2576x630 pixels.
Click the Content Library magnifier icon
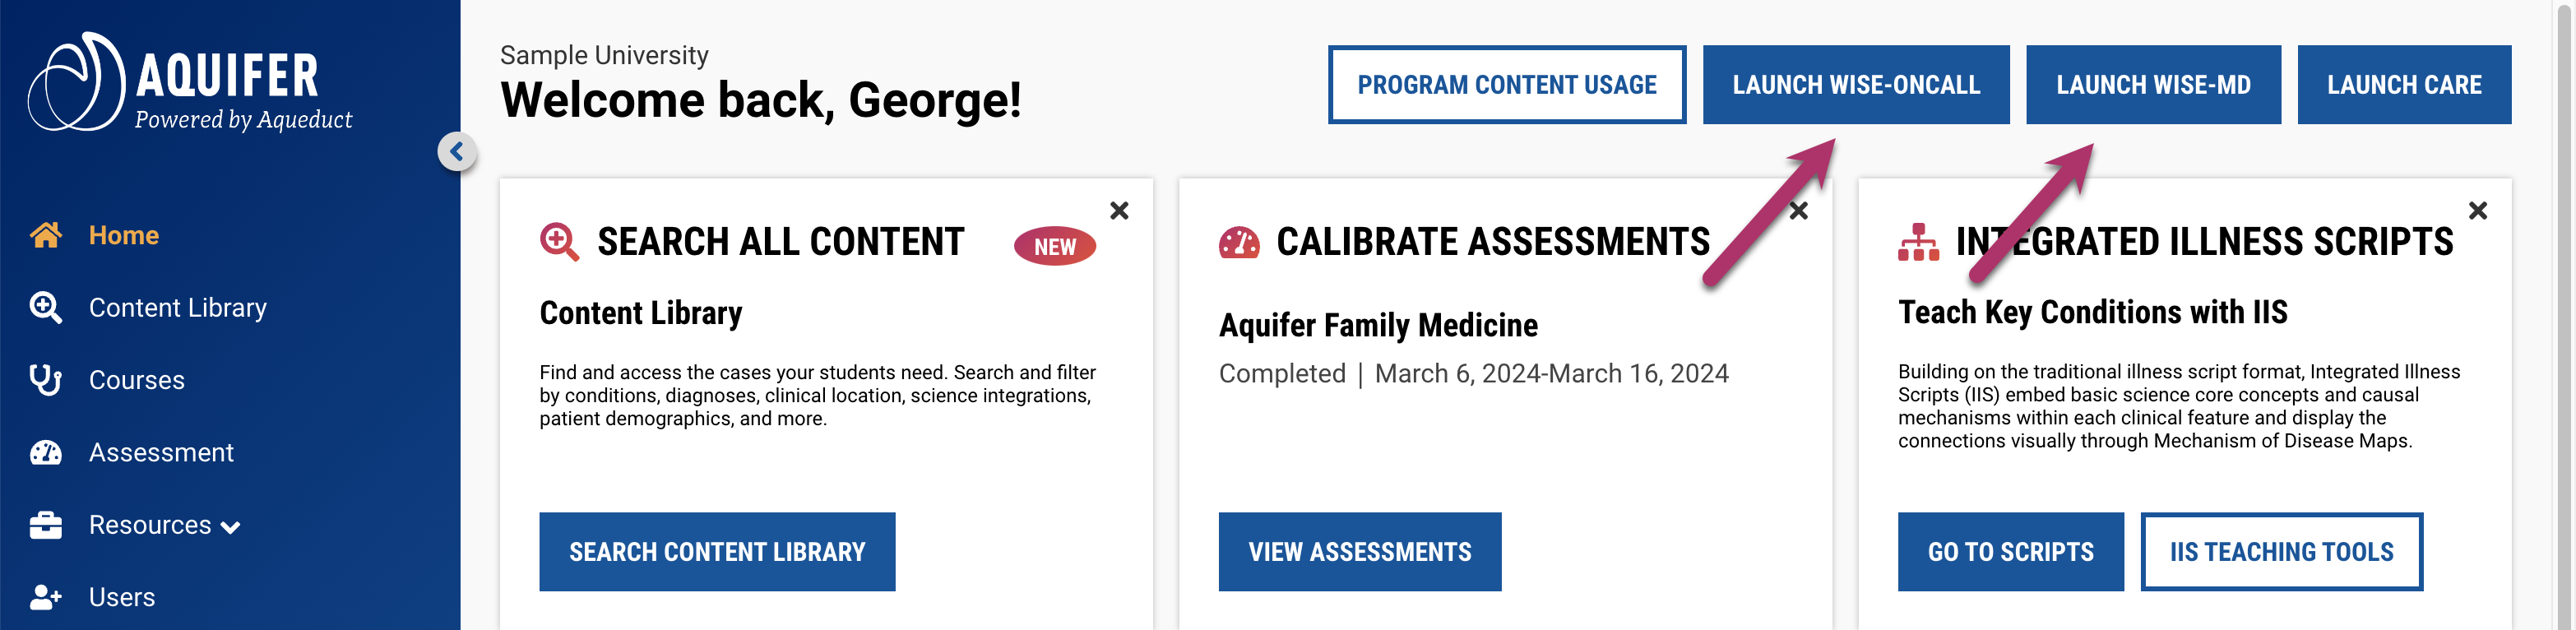[x=46, y=308]
